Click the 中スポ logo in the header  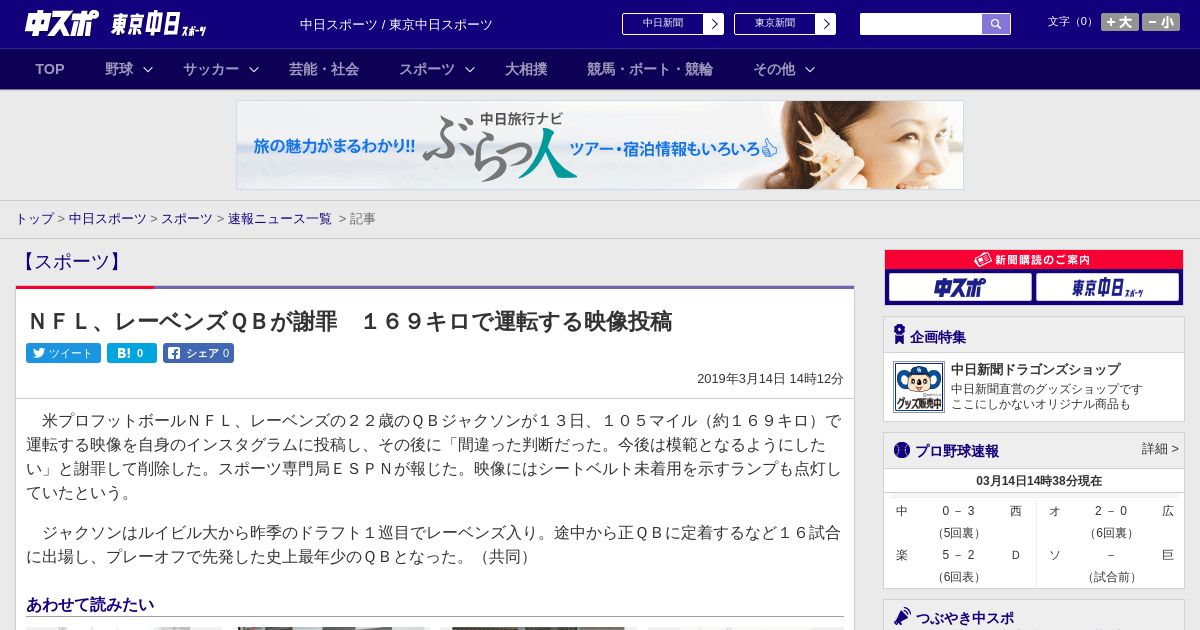coord(62,23)
